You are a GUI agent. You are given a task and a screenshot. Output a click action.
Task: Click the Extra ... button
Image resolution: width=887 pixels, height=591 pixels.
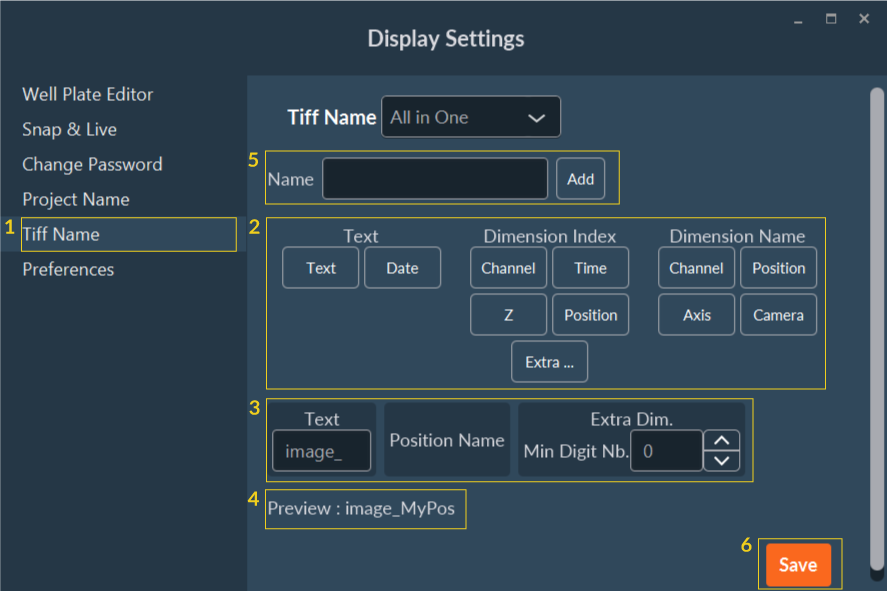click(549, 362)
